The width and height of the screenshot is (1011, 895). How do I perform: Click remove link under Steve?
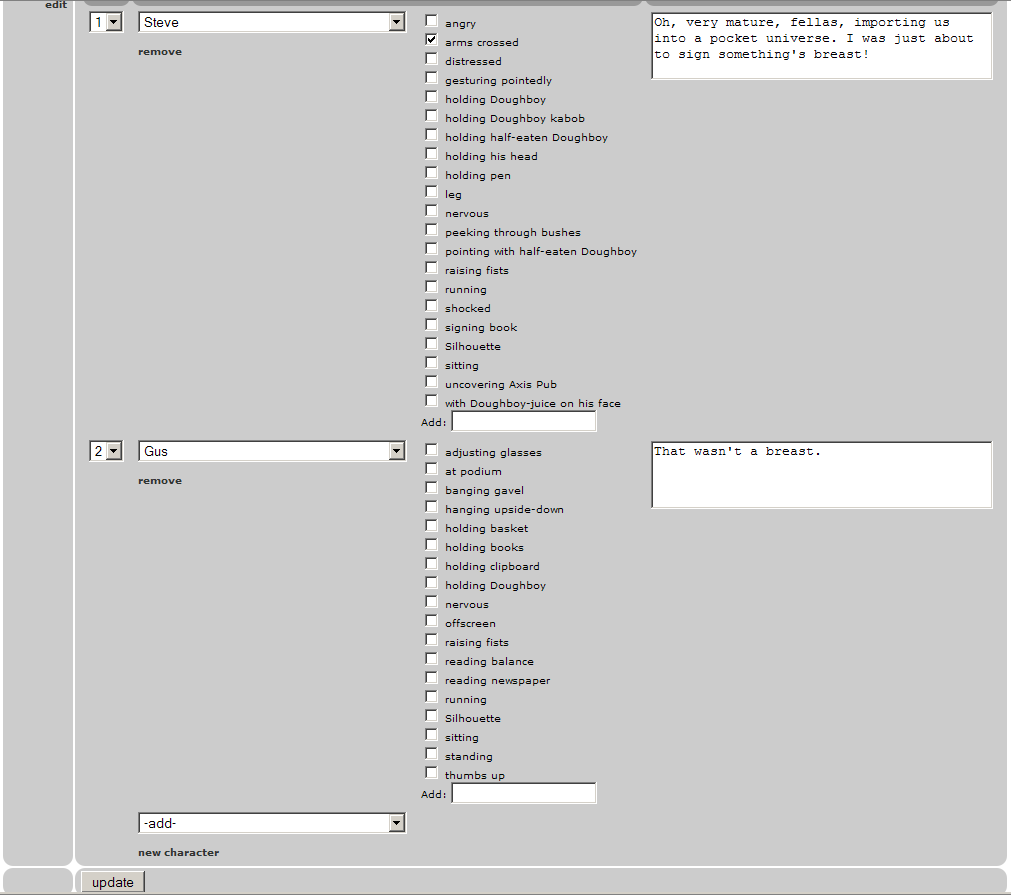click(160, 52)
